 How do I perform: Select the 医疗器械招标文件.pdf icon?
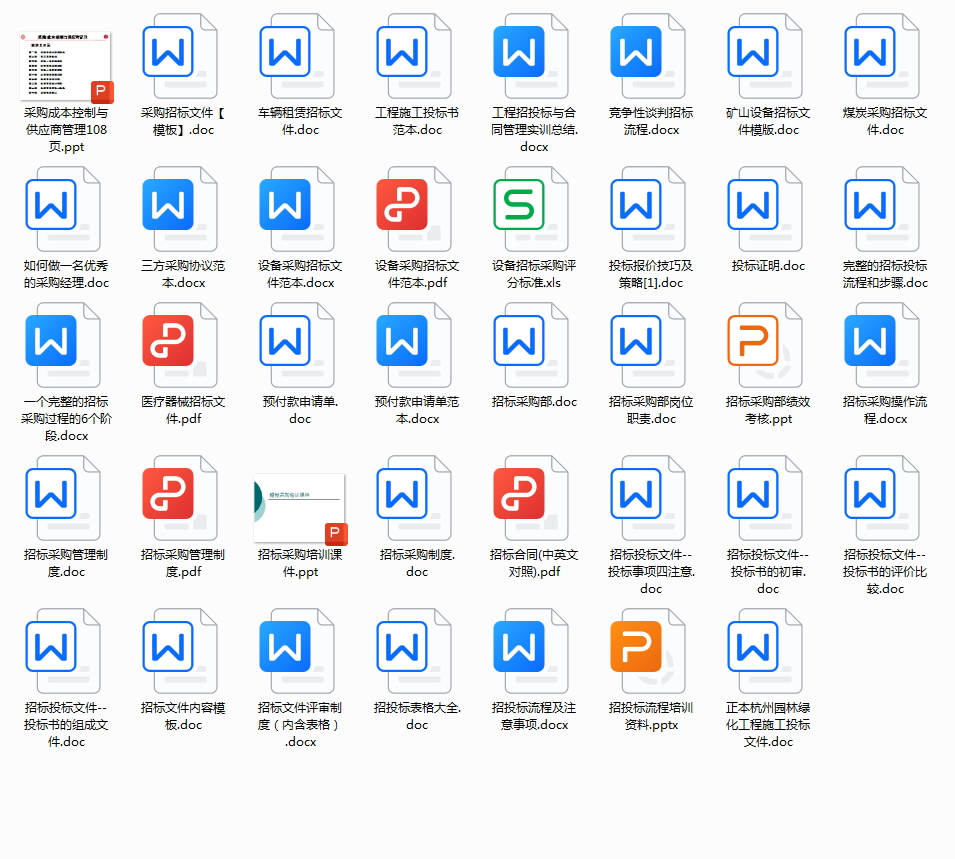[x=180, y=345]
